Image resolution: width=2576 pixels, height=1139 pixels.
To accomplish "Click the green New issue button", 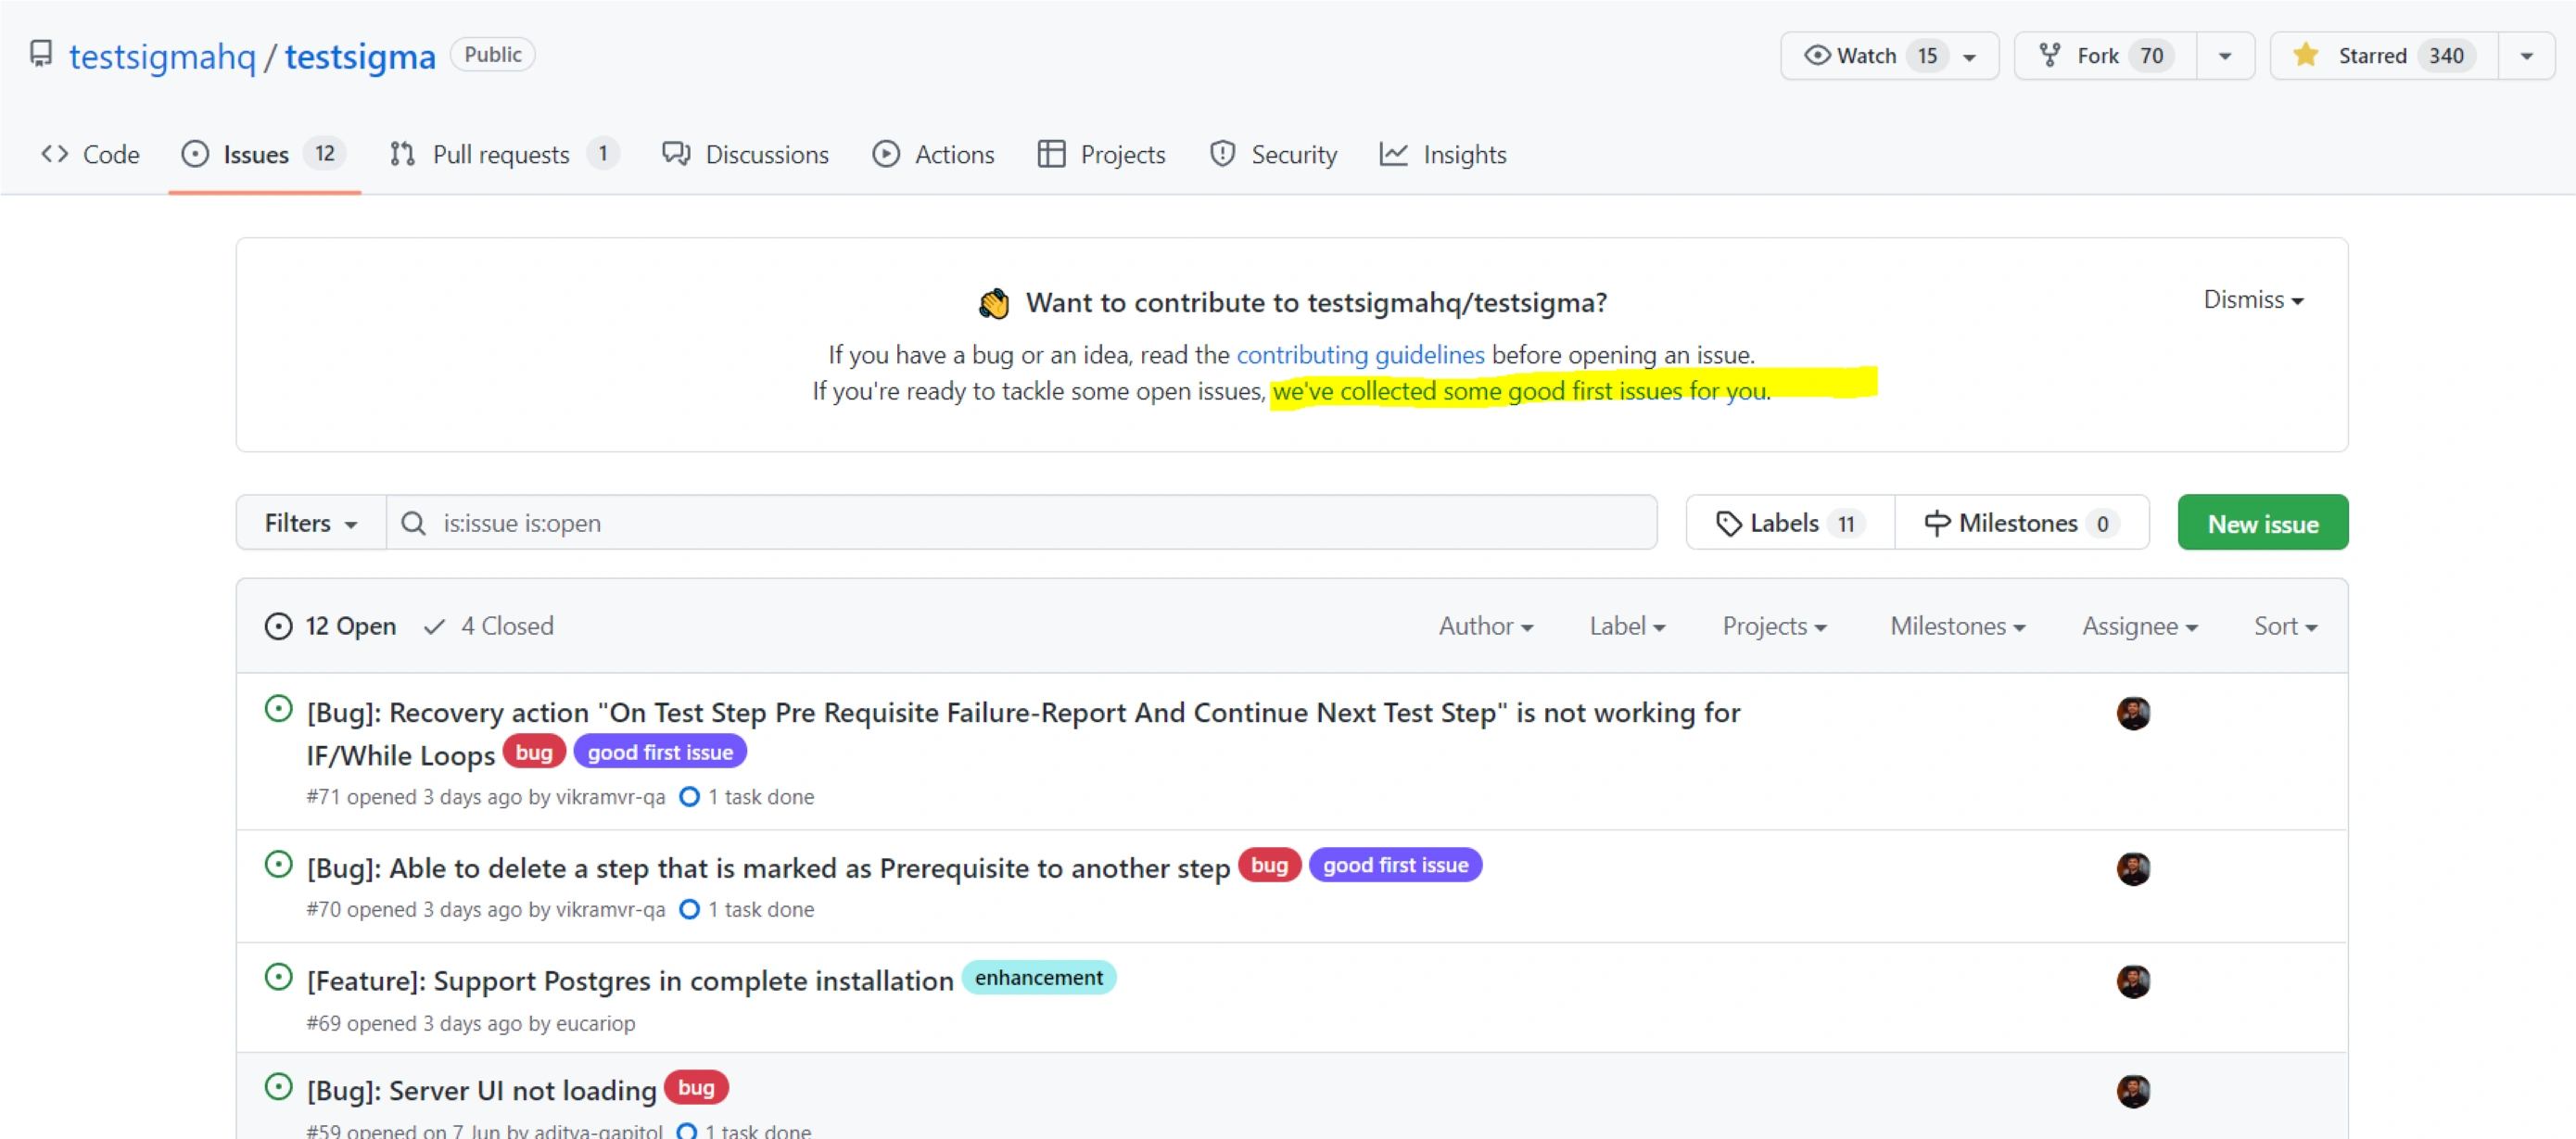I will click(x=2261, y=523).
